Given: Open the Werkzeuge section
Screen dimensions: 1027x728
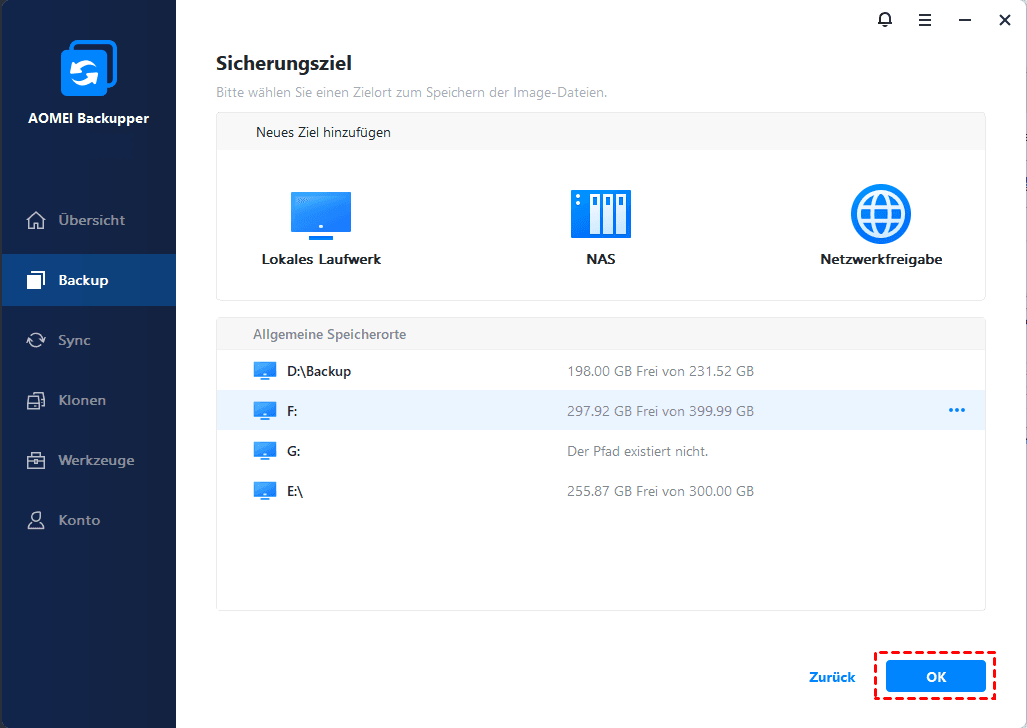Looking at the screenshot, I should 89,461.
